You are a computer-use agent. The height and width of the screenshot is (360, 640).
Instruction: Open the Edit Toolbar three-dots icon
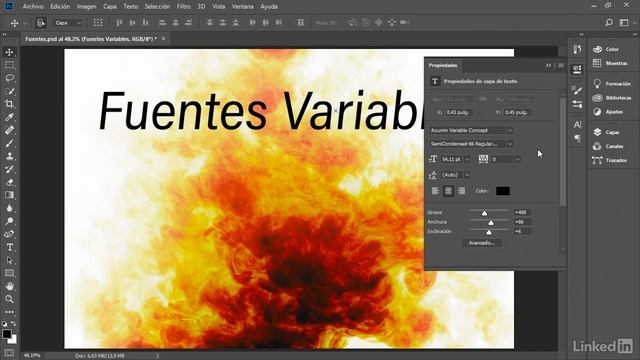click(9, 312)
